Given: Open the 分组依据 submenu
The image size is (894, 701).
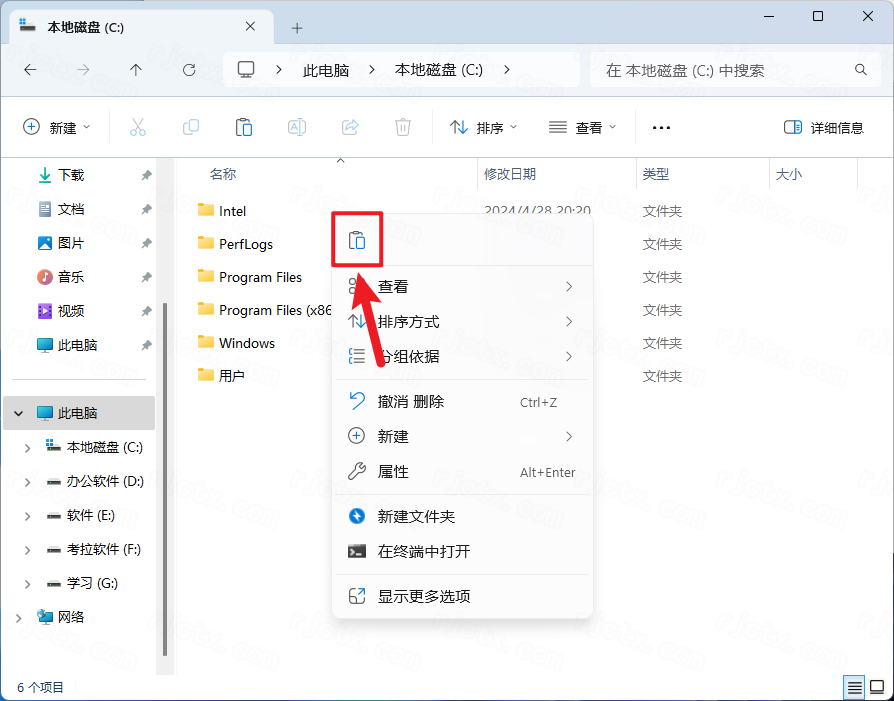Looking at the screenshot, I should 462,356.
